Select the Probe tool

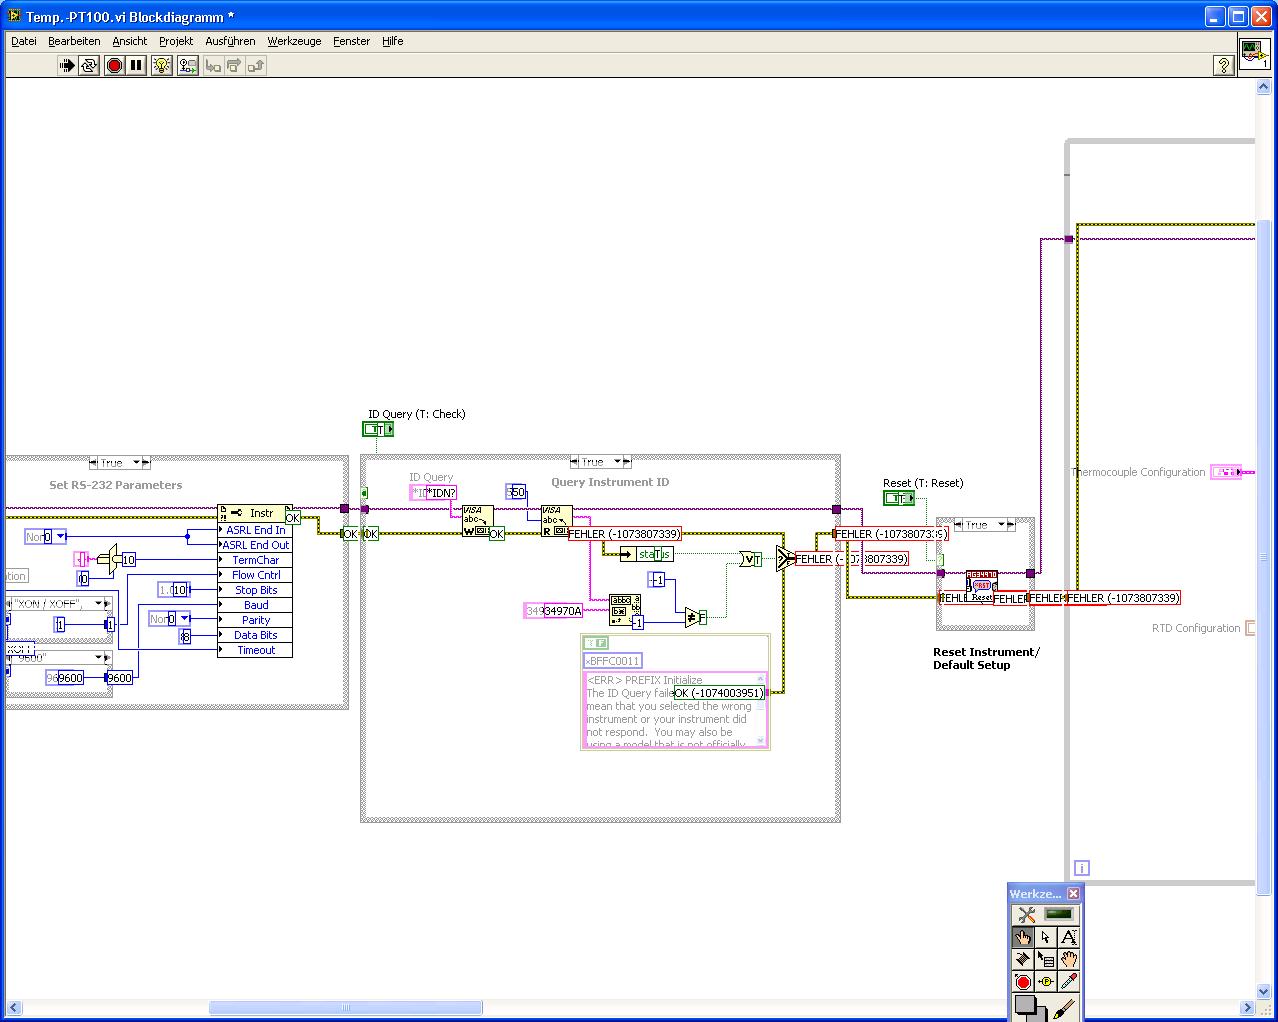(x=1046, y=983)
